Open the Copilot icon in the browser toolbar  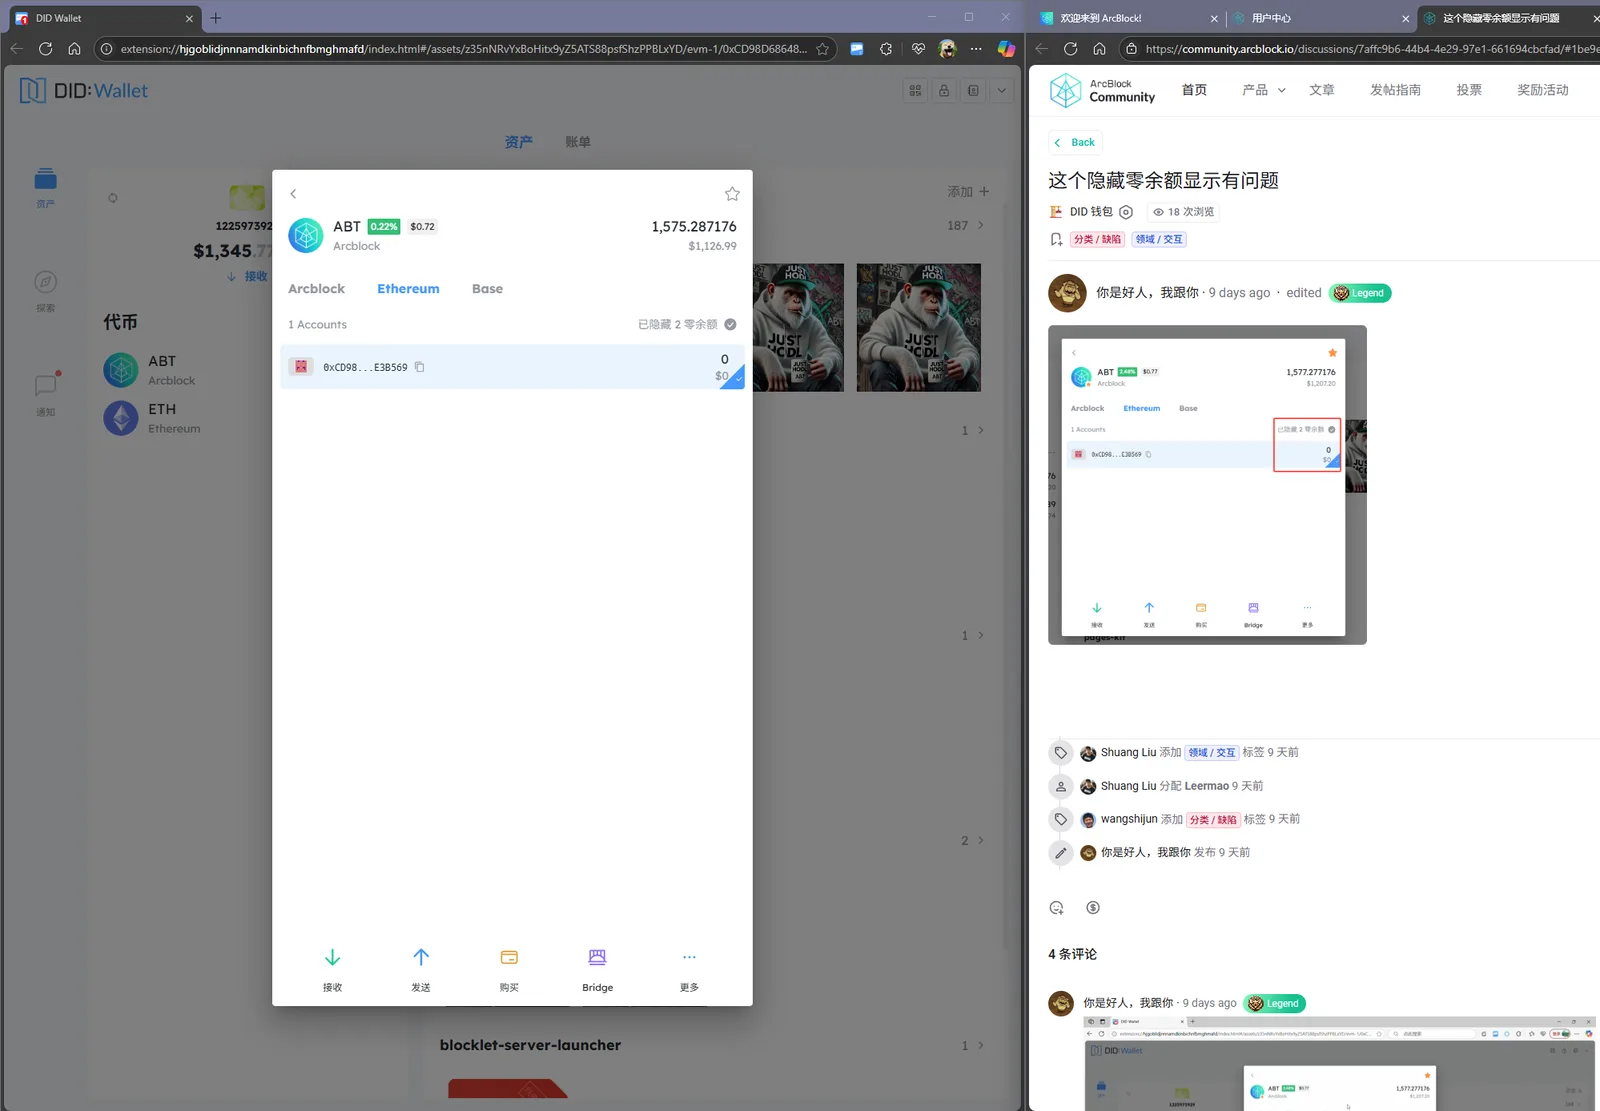tap(1006, 49)
